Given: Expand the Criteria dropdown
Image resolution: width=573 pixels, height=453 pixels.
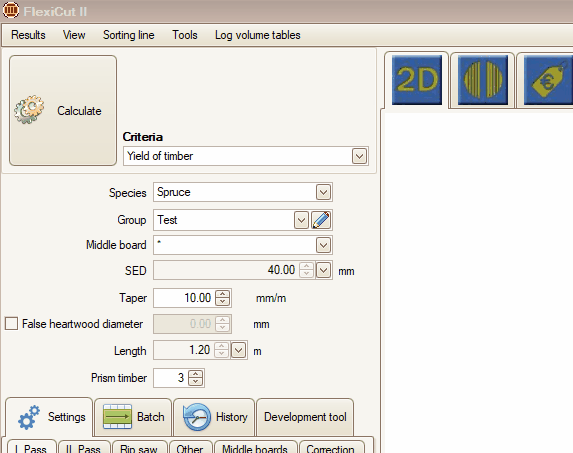Looking at the screenshot, I should 360,156.
